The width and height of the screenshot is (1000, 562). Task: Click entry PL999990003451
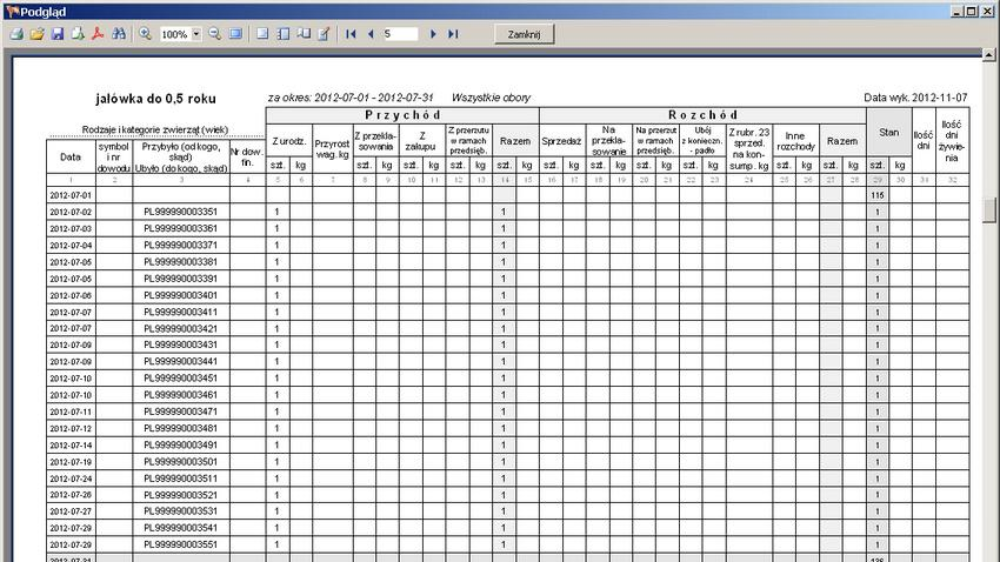pos(181,378)
